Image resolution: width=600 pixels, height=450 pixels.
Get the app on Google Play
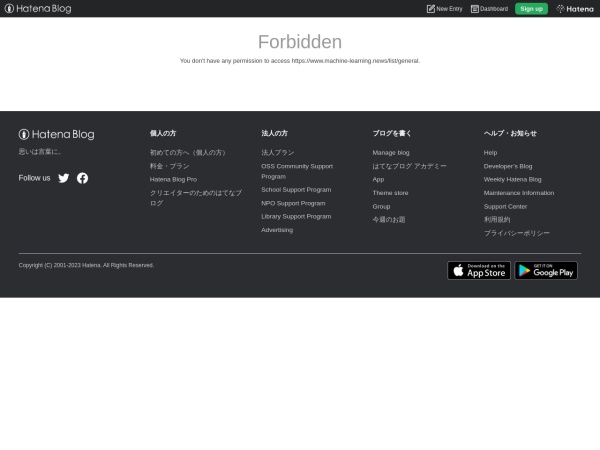tap(546, 270)
